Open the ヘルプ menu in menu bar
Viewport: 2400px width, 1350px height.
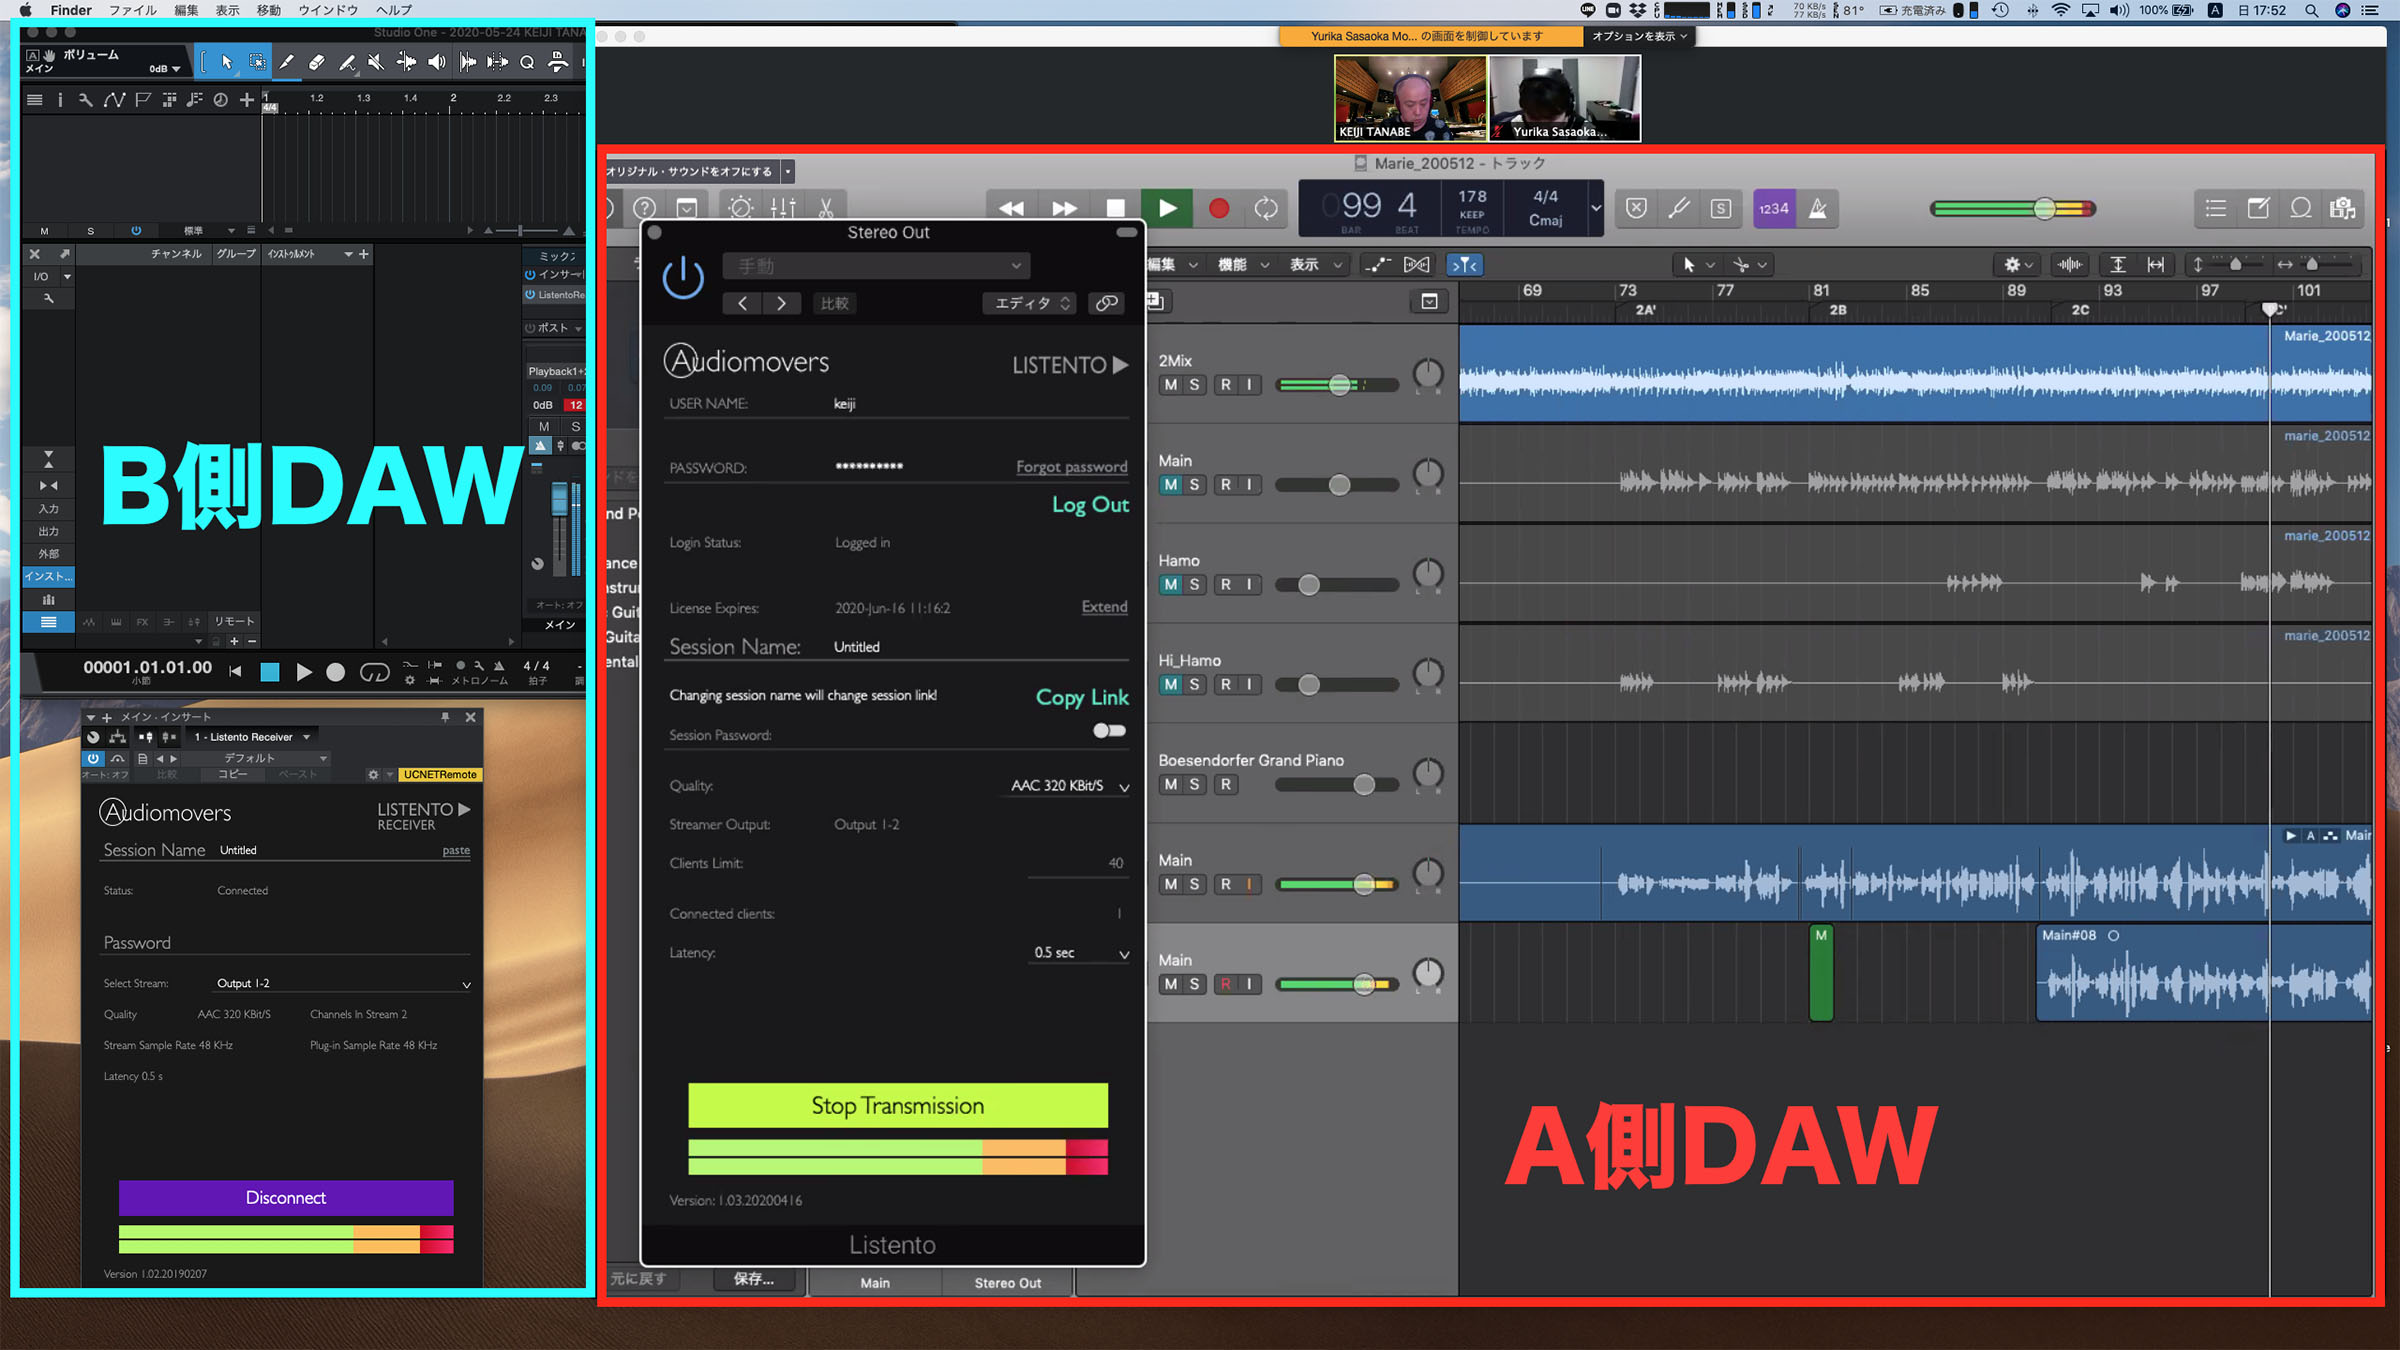tap(394, 10)
